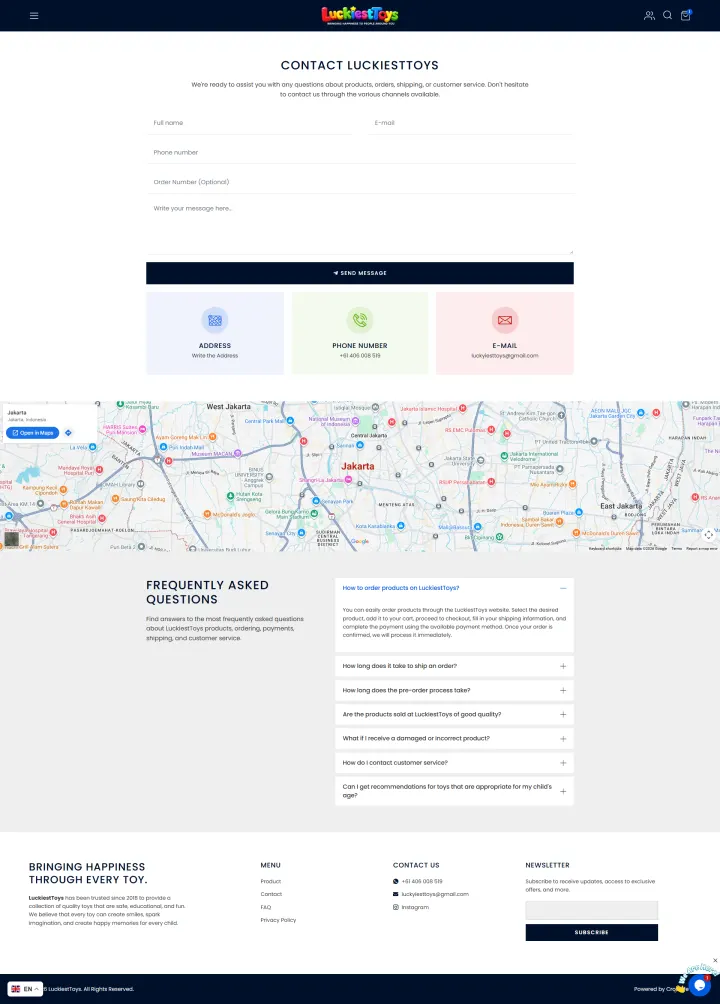Click the Order Number (Optional) field
720x1004 pixels.
(x=360, y=182)
